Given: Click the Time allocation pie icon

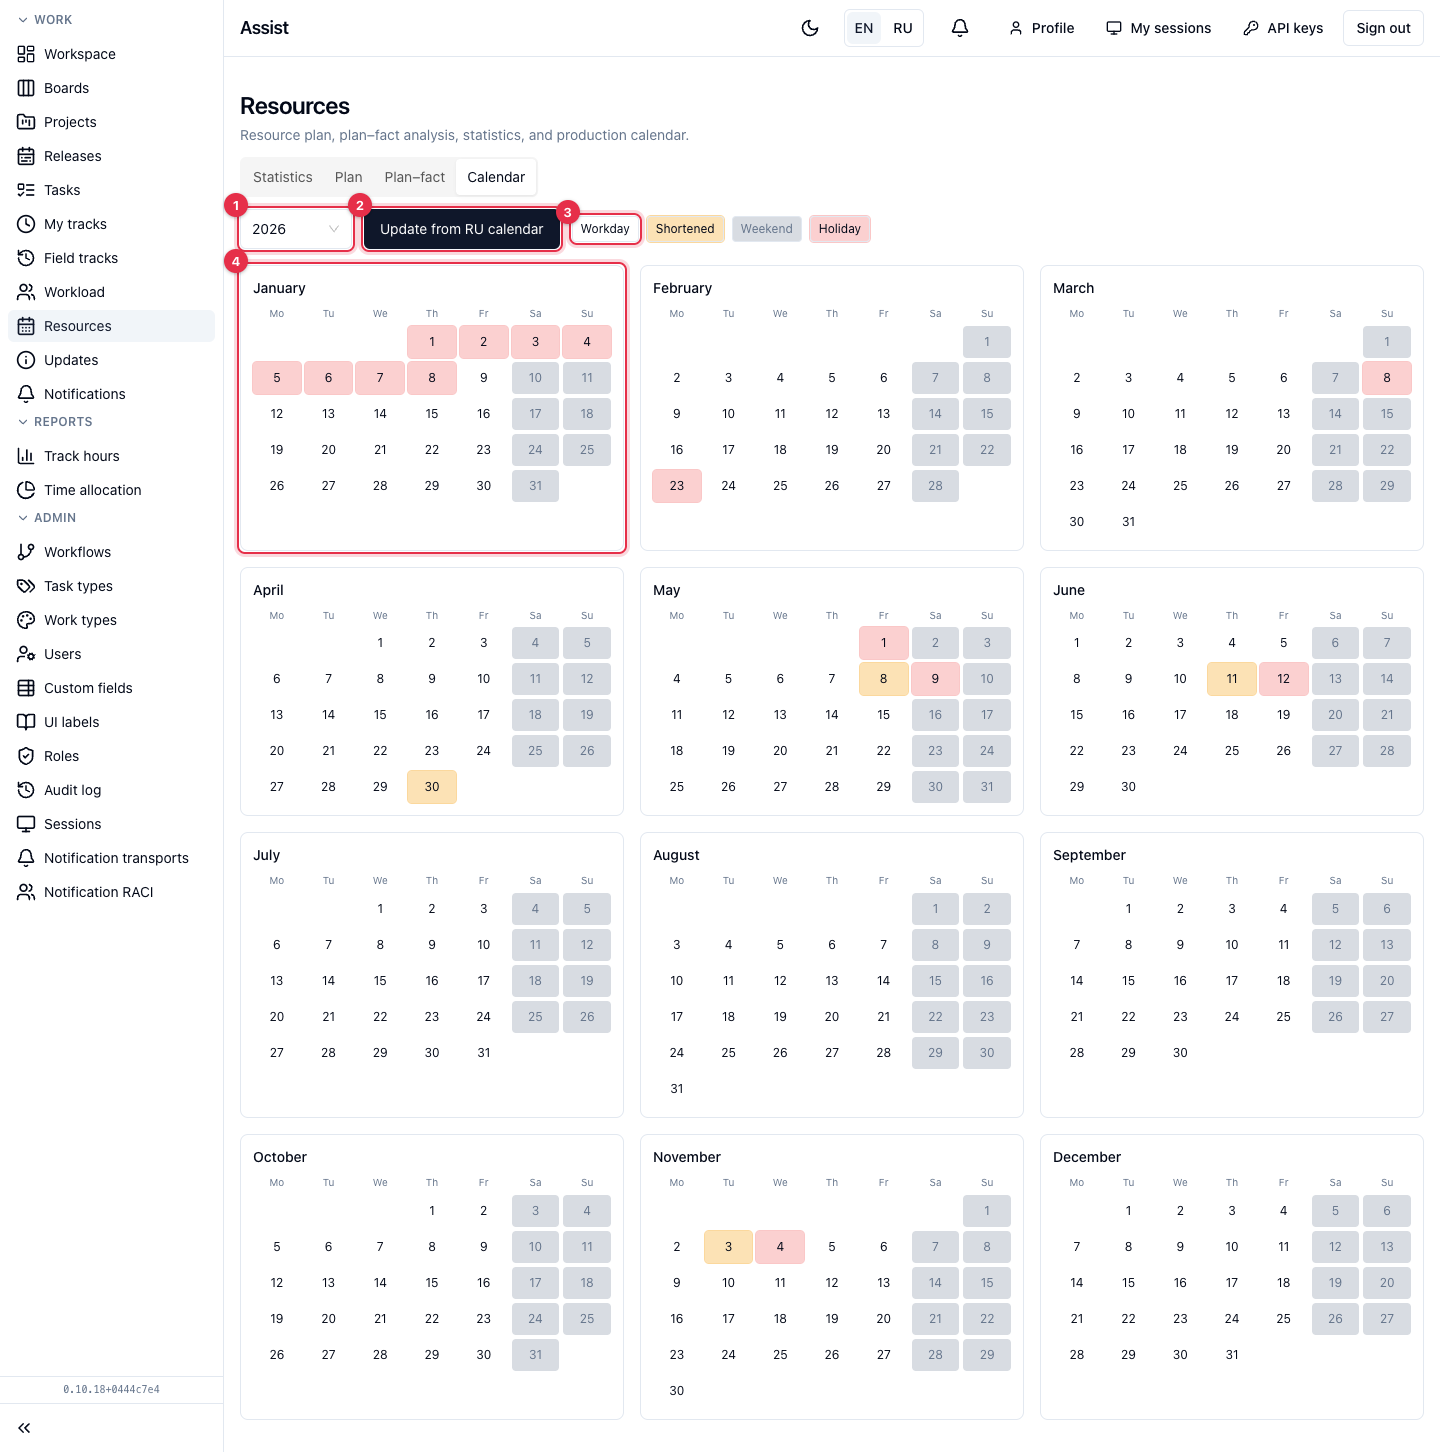Looking at the screenshot, I should point(26,490).
